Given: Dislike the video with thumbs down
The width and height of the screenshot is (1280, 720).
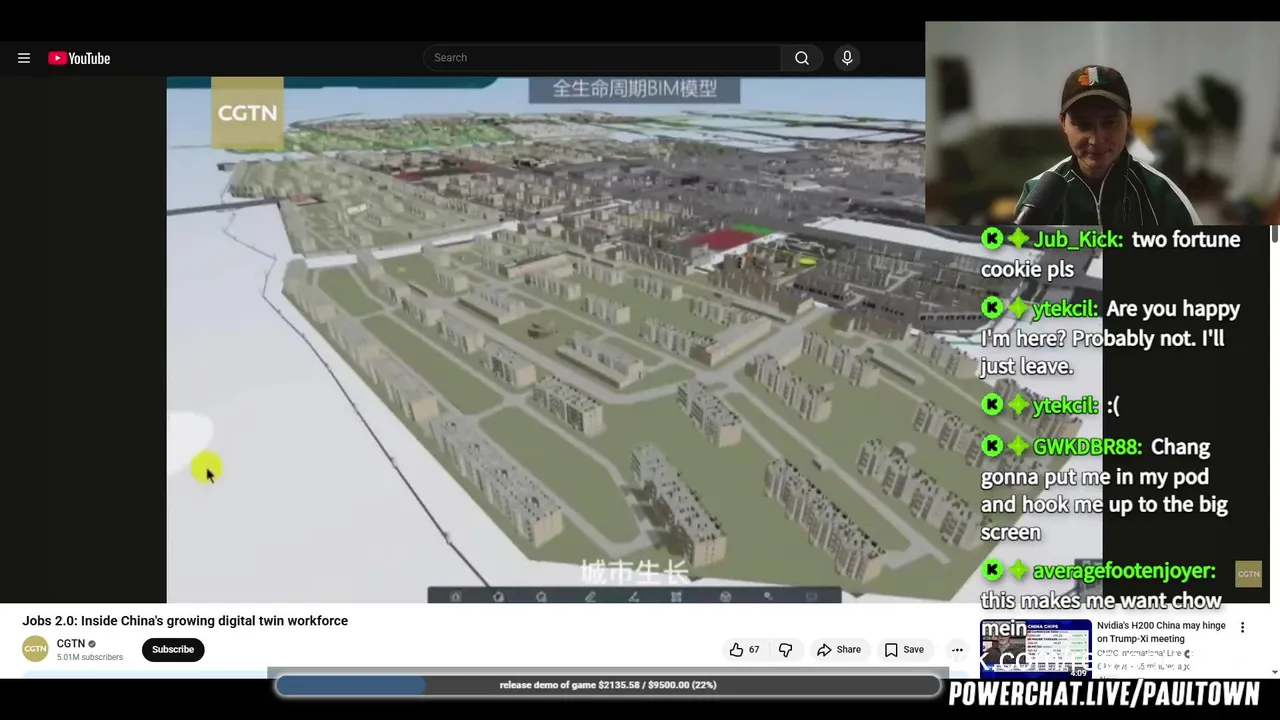Looking at the screenshot, I should pos(785,650).
